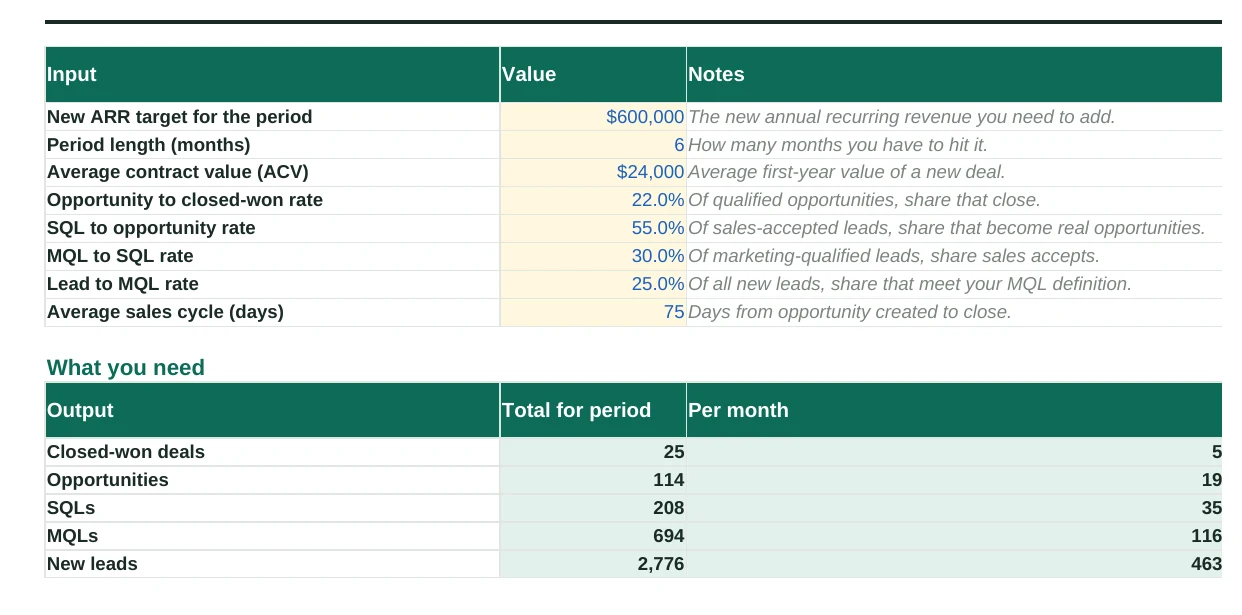Click the 75 sales cycle days value
The height and width of the screenshot is (615, 1242).
pos(593,312)
